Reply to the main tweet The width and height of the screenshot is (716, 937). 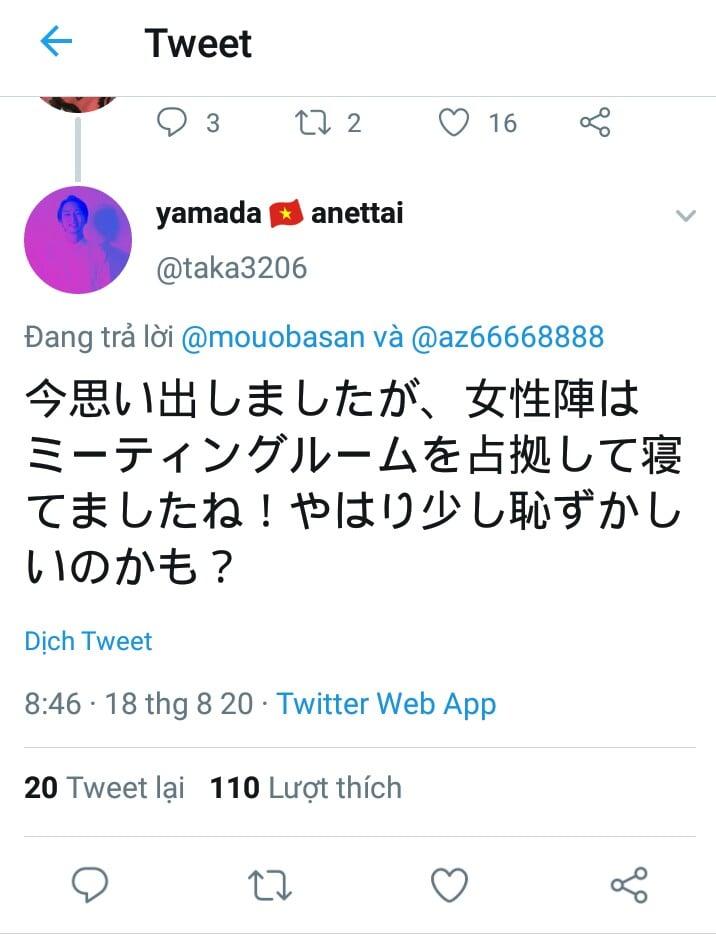click(90, 885)
